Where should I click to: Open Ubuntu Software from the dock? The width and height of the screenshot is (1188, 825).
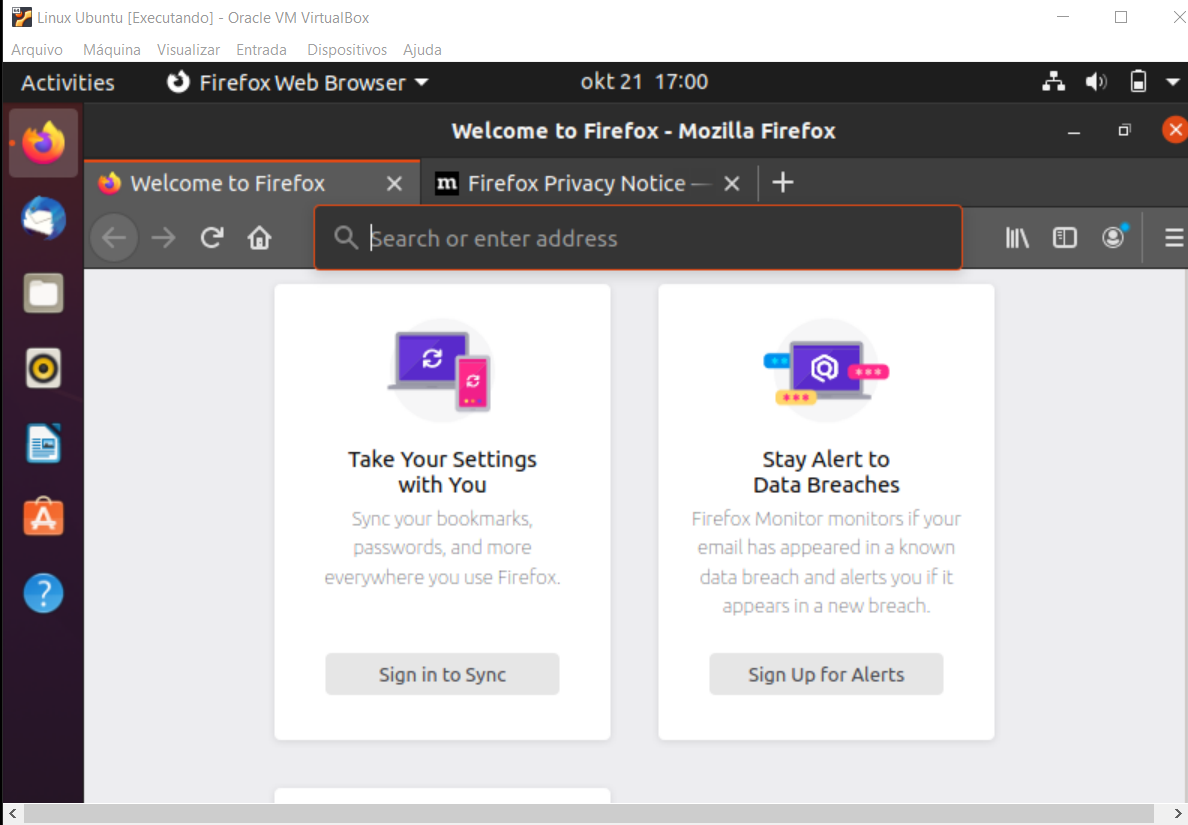coord(43,517)
